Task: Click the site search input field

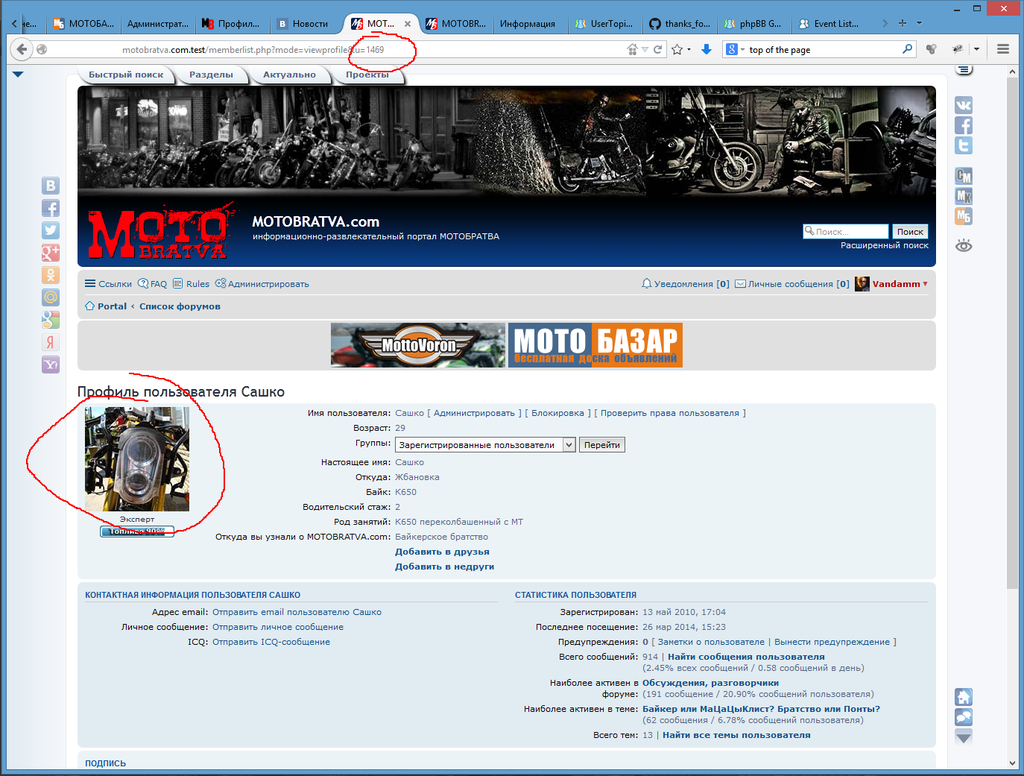Action: tap(845, 231)
